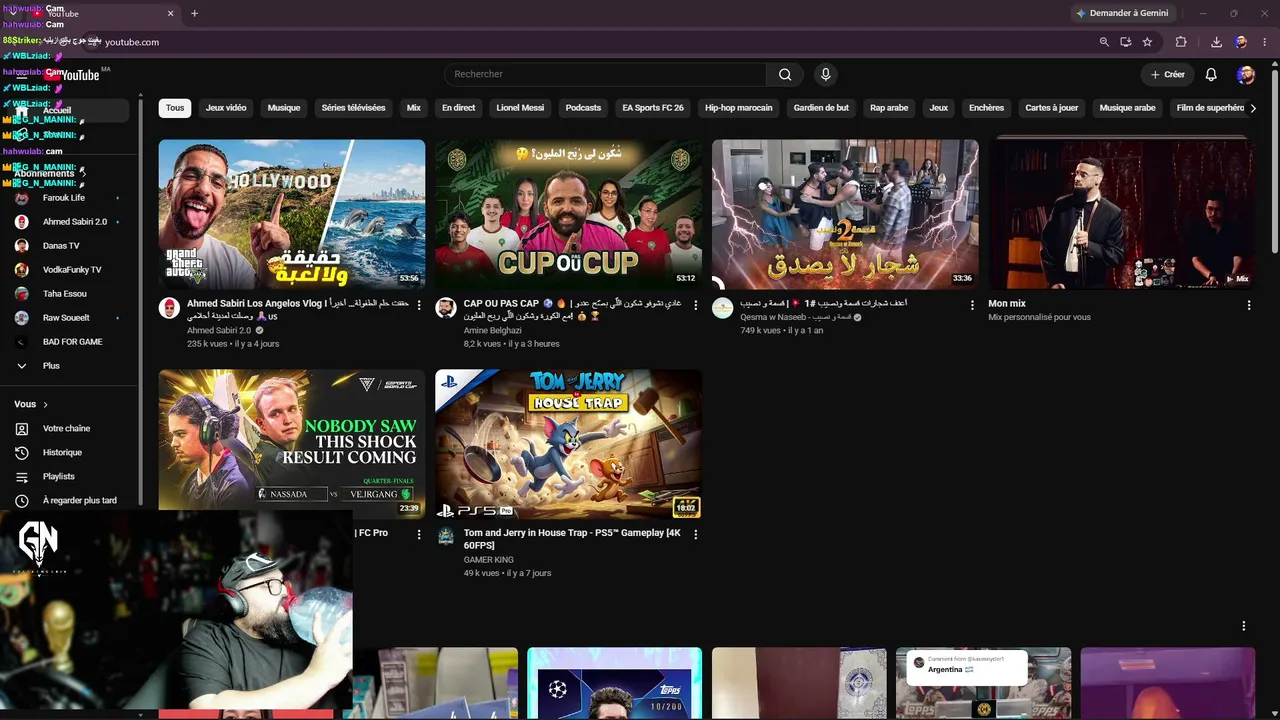
Task: Click the zoom magnifier icon in address bar
Action: tap(1104, 42)
